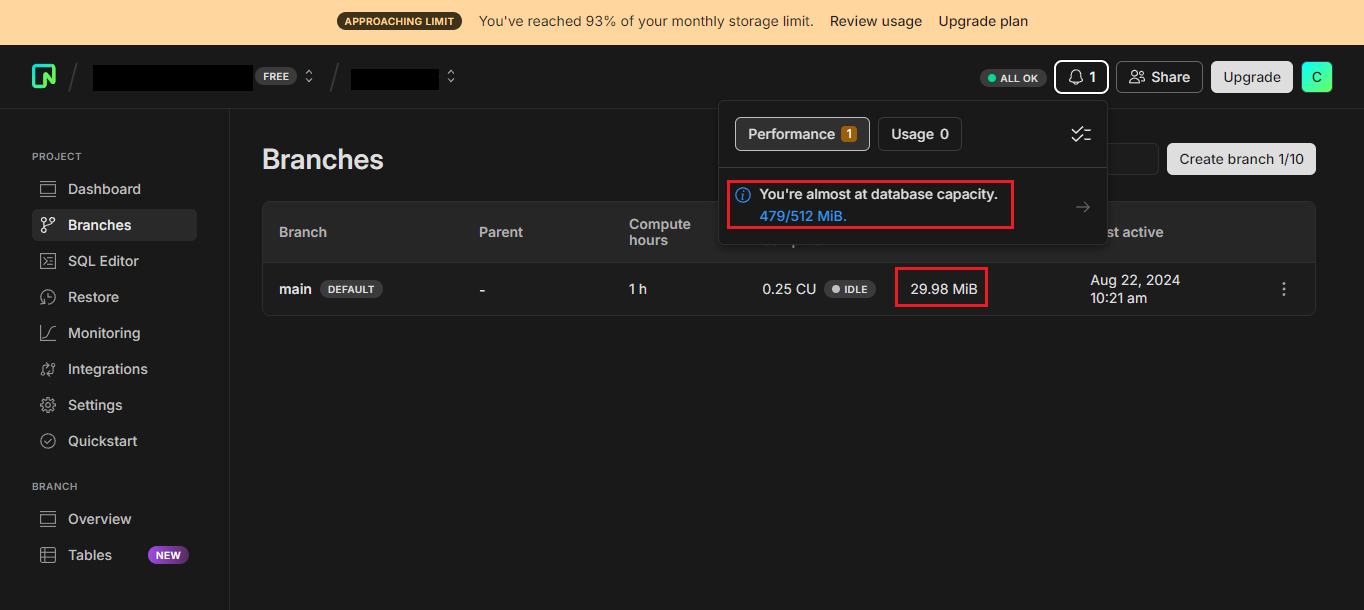Expand the branch selector chevrons in header

[x=451, y=76]
